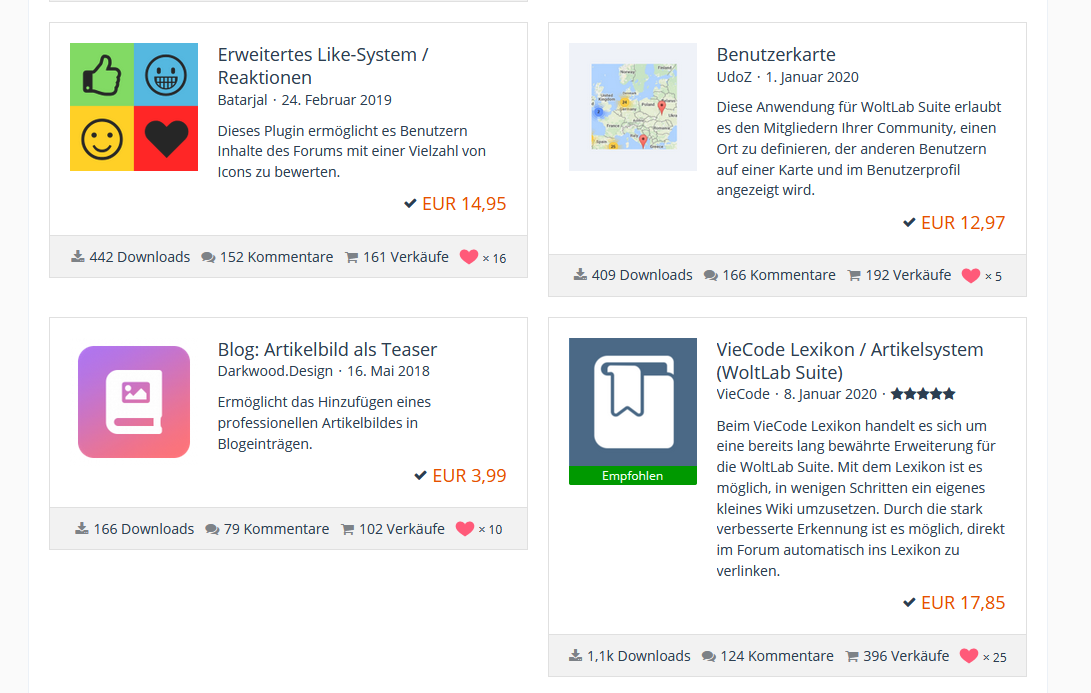
Task: Click the heart icon showing 16 likes
Action: [x=468, y=257]
